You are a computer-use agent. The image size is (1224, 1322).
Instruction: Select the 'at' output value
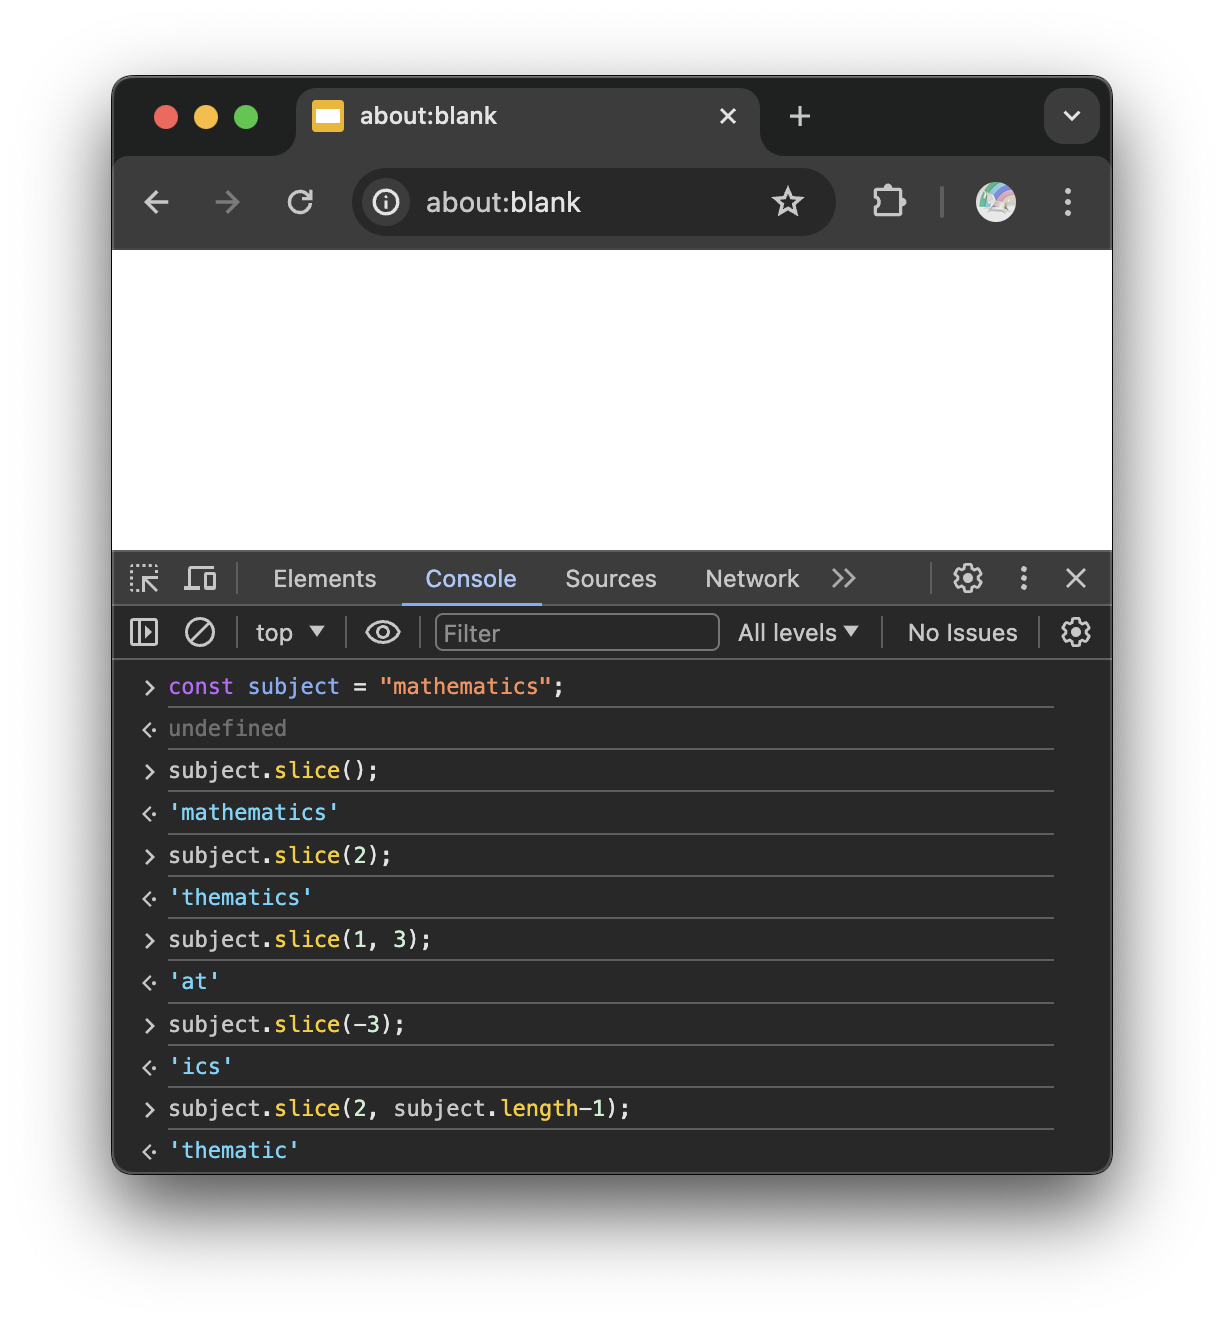(194, 982)
